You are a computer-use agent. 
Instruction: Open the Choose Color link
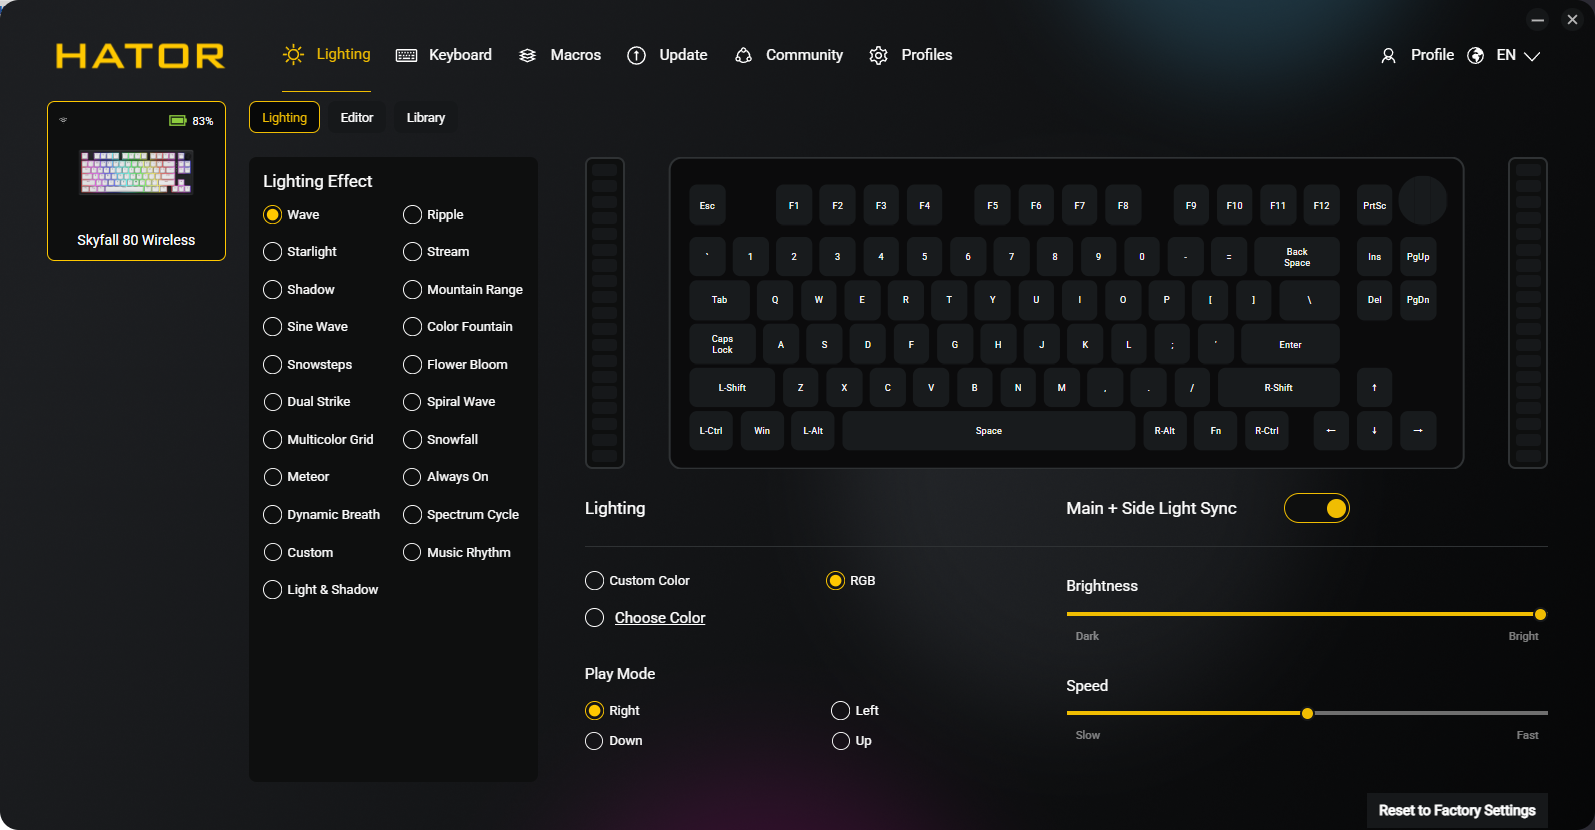coord(660,618)
